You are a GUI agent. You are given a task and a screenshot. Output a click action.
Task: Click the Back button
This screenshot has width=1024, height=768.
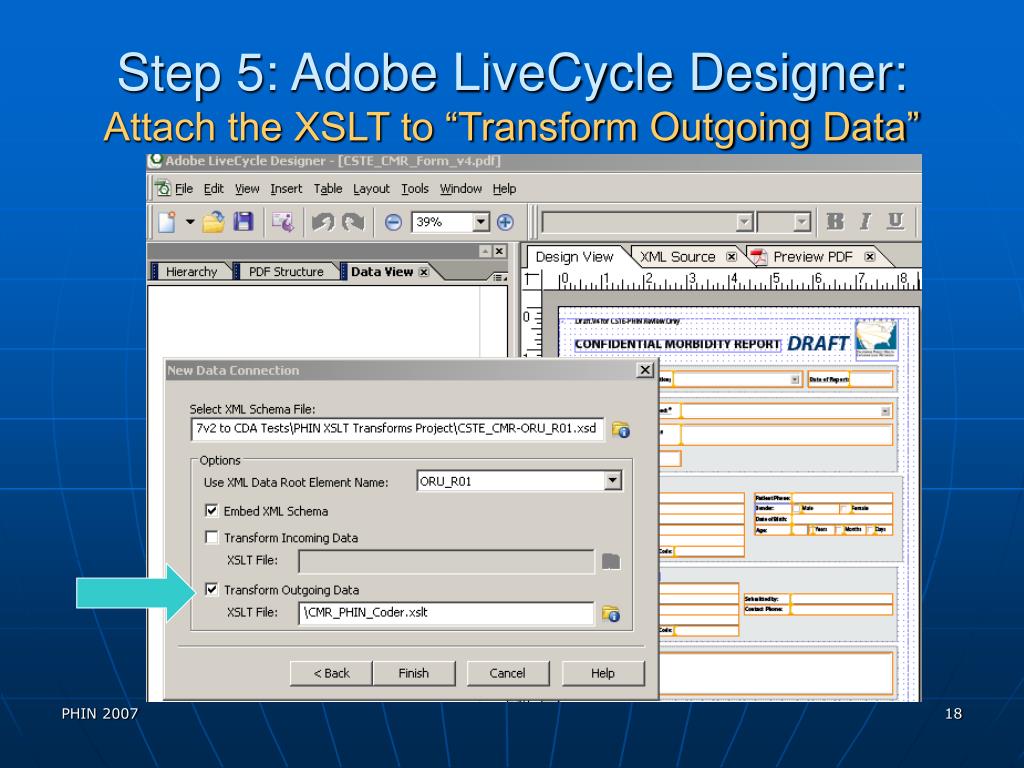point(331,673)
